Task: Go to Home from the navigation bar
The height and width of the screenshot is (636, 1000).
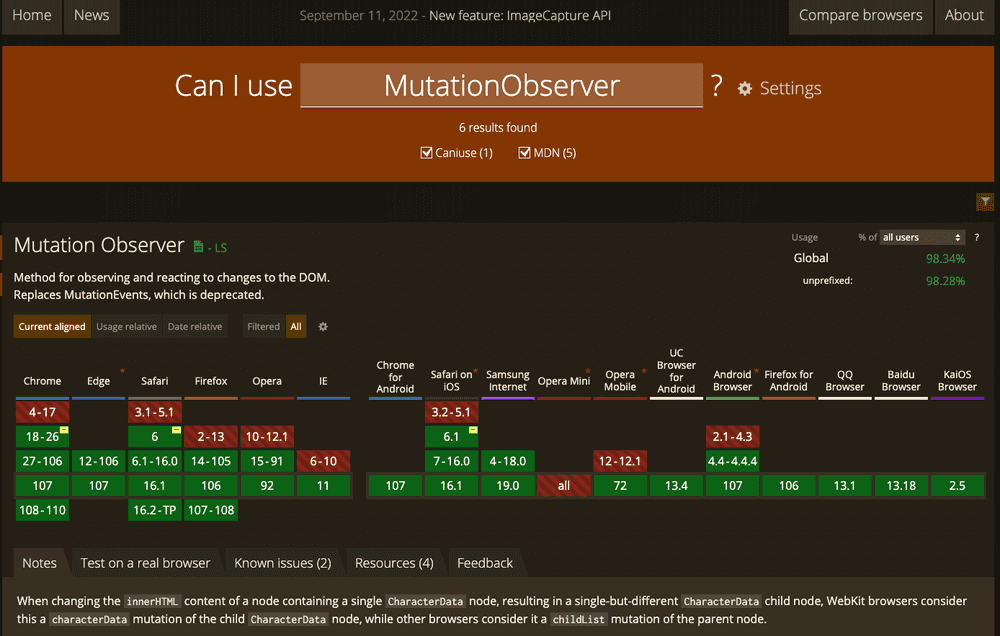Action: pyautogui.click(x=31, y=15)
